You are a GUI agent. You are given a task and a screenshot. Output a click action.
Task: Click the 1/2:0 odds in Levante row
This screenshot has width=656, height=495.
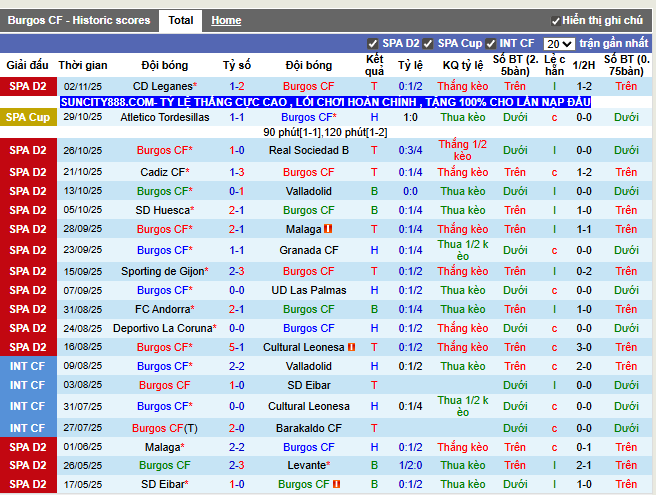tap(410, 465)
